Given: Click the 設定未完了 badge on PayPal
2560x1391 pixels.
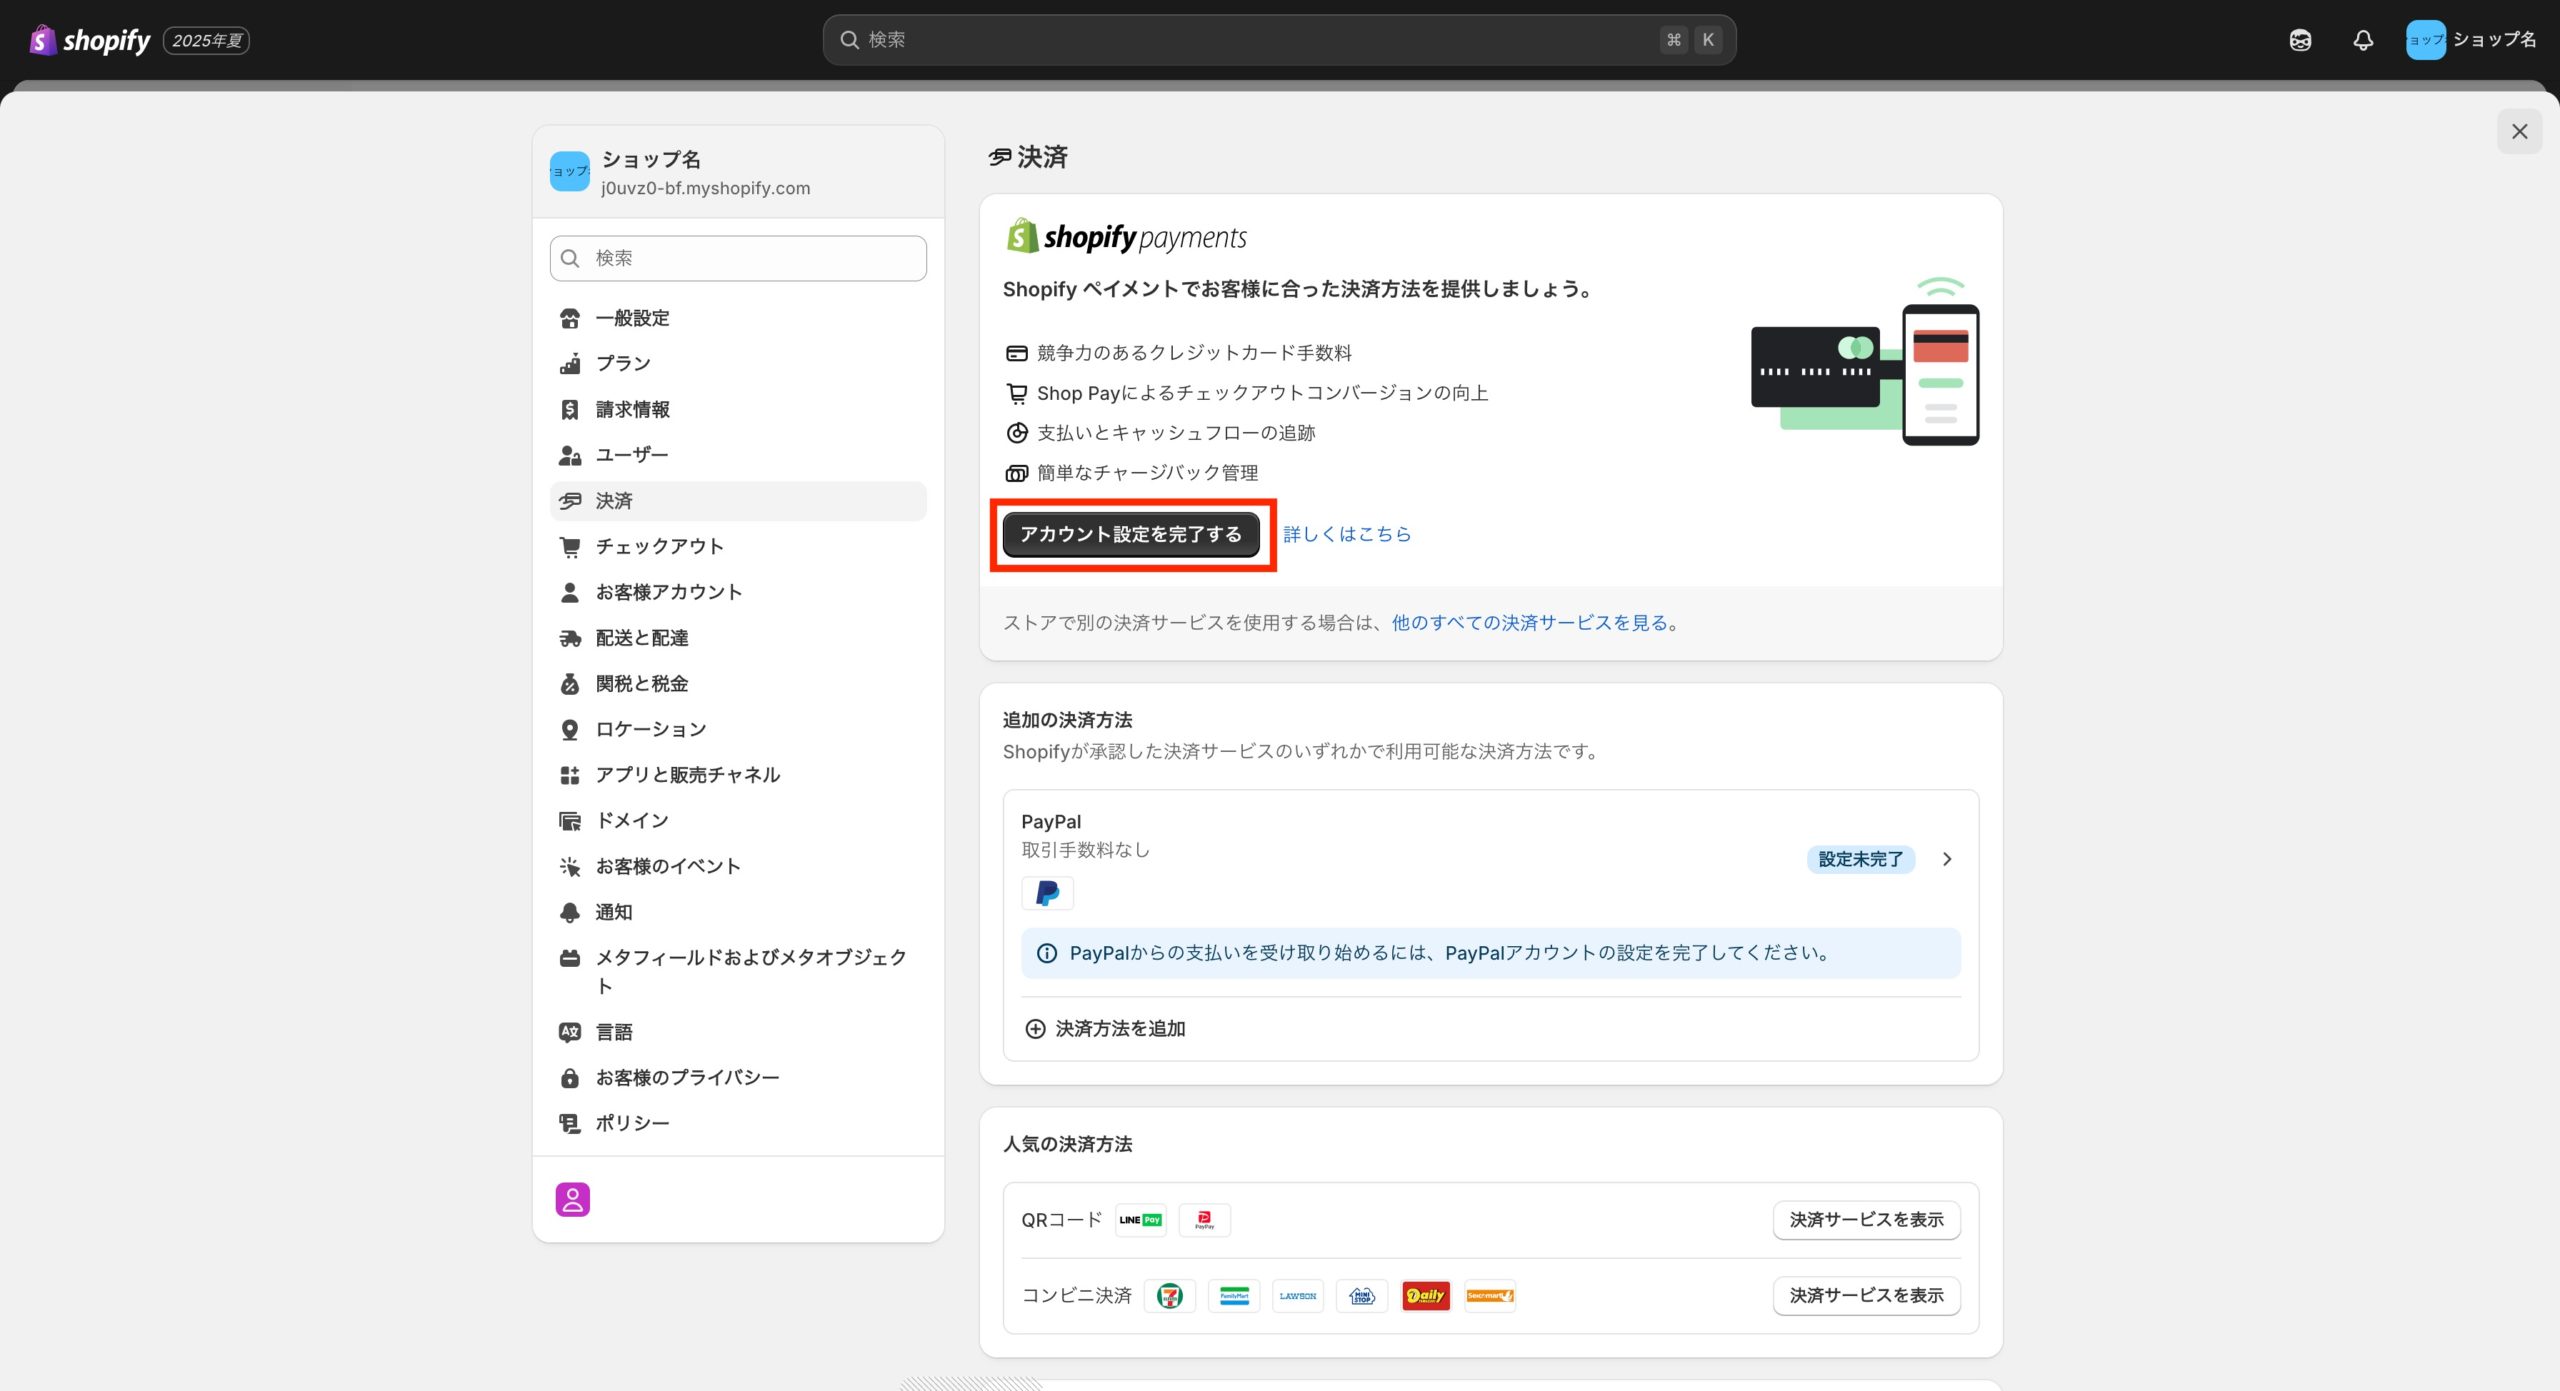Looking at the screenshot, I should click(1859, 859).
